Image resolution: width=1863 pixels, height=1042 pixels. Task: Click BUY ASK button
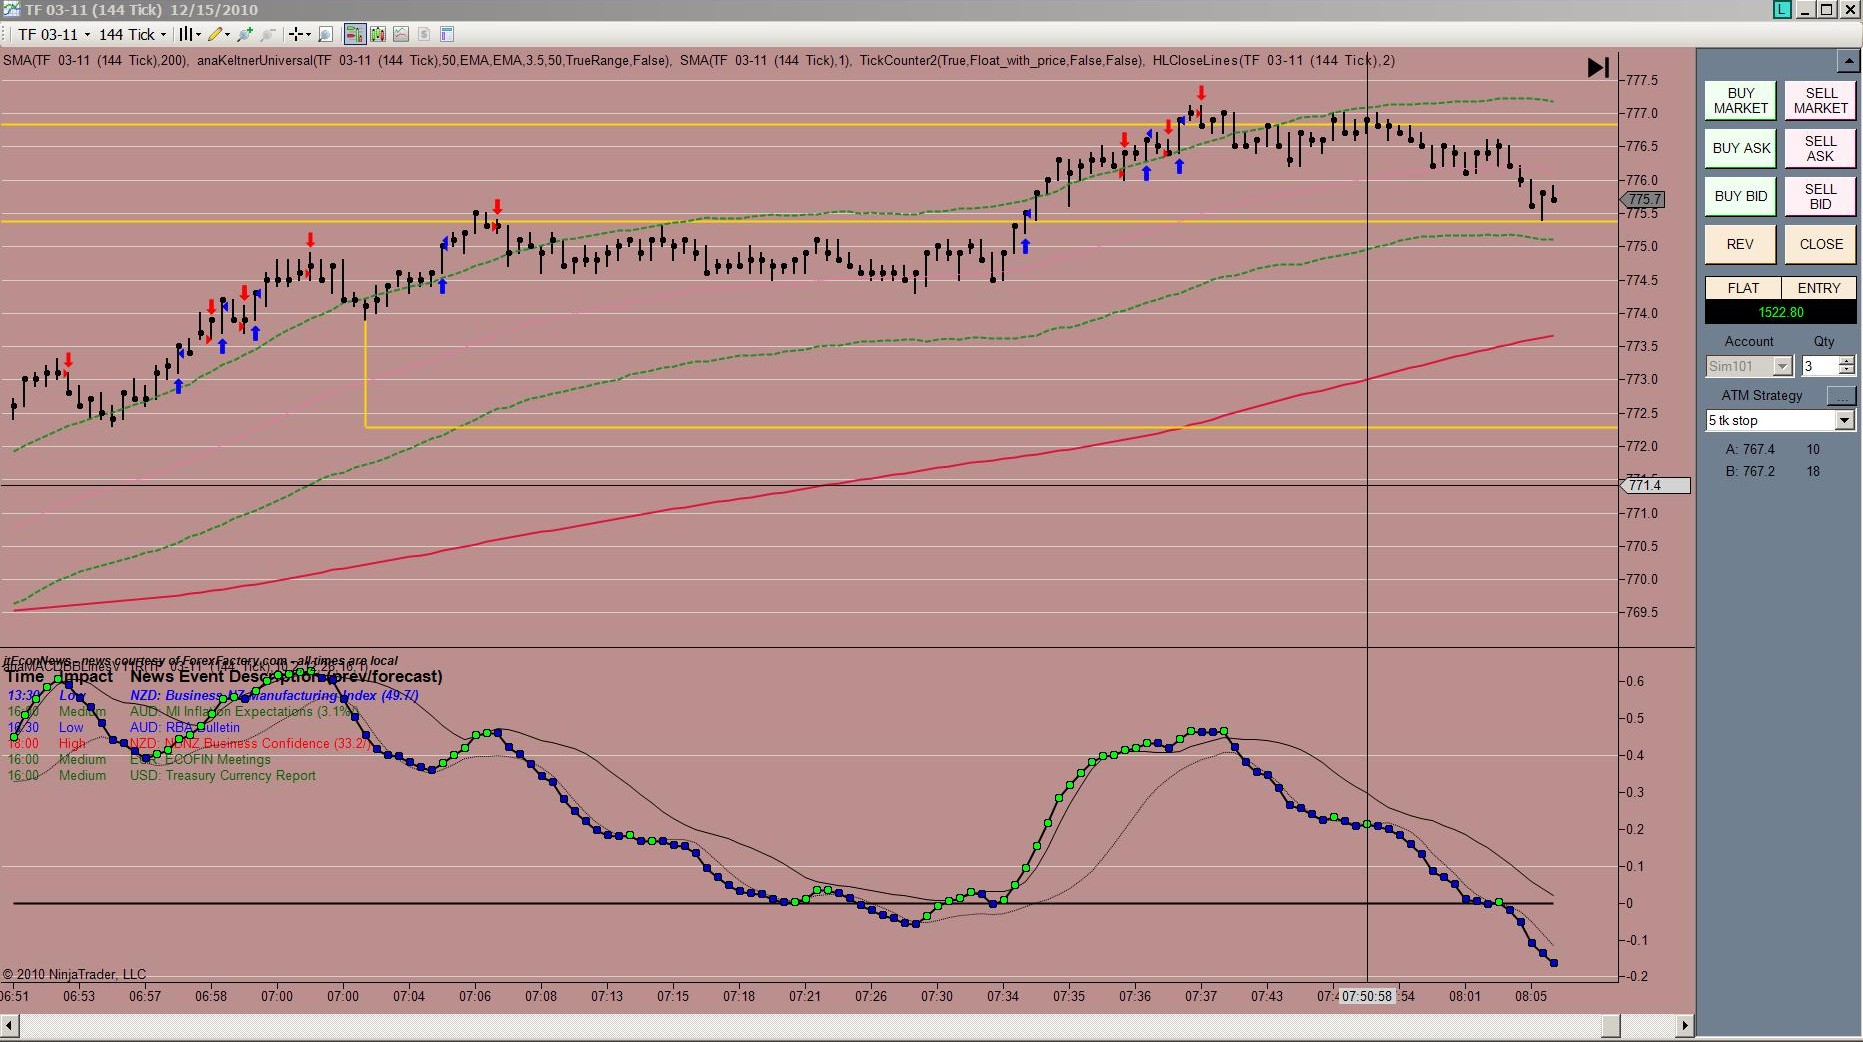click(1740, 148)
